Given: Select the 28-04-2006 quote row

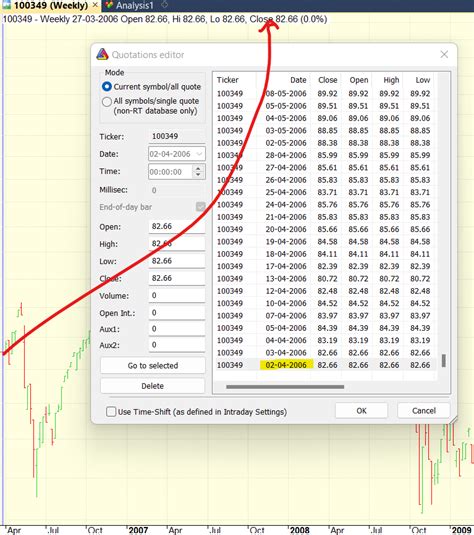Looking at the screenshot, I should pos(325,155).
